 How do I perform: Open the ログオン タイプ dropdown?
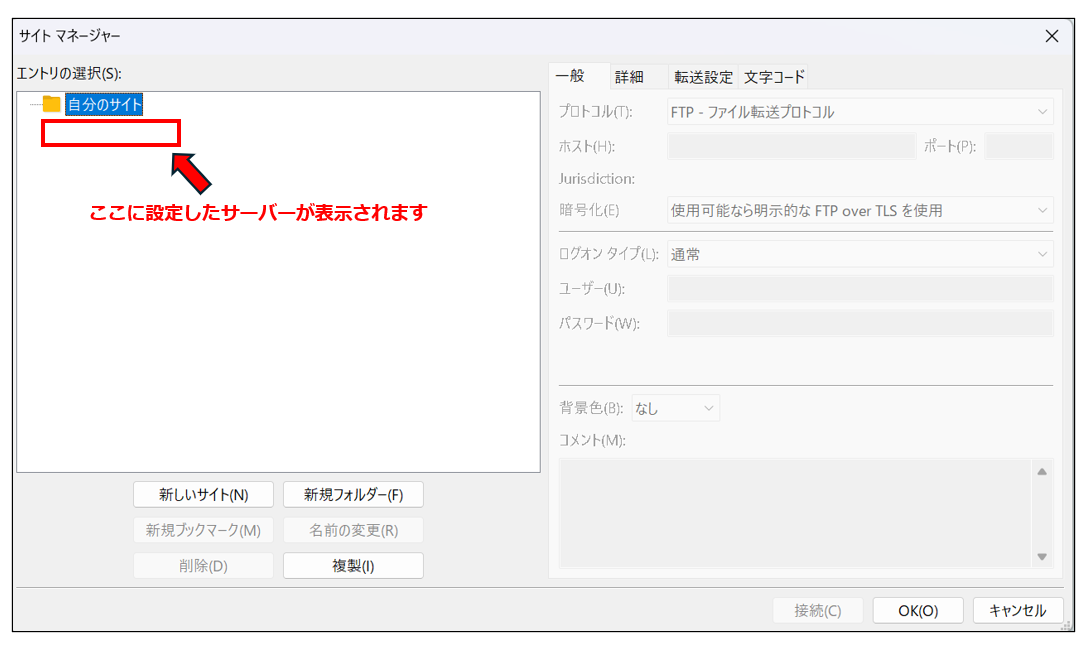tap(860, 254)
